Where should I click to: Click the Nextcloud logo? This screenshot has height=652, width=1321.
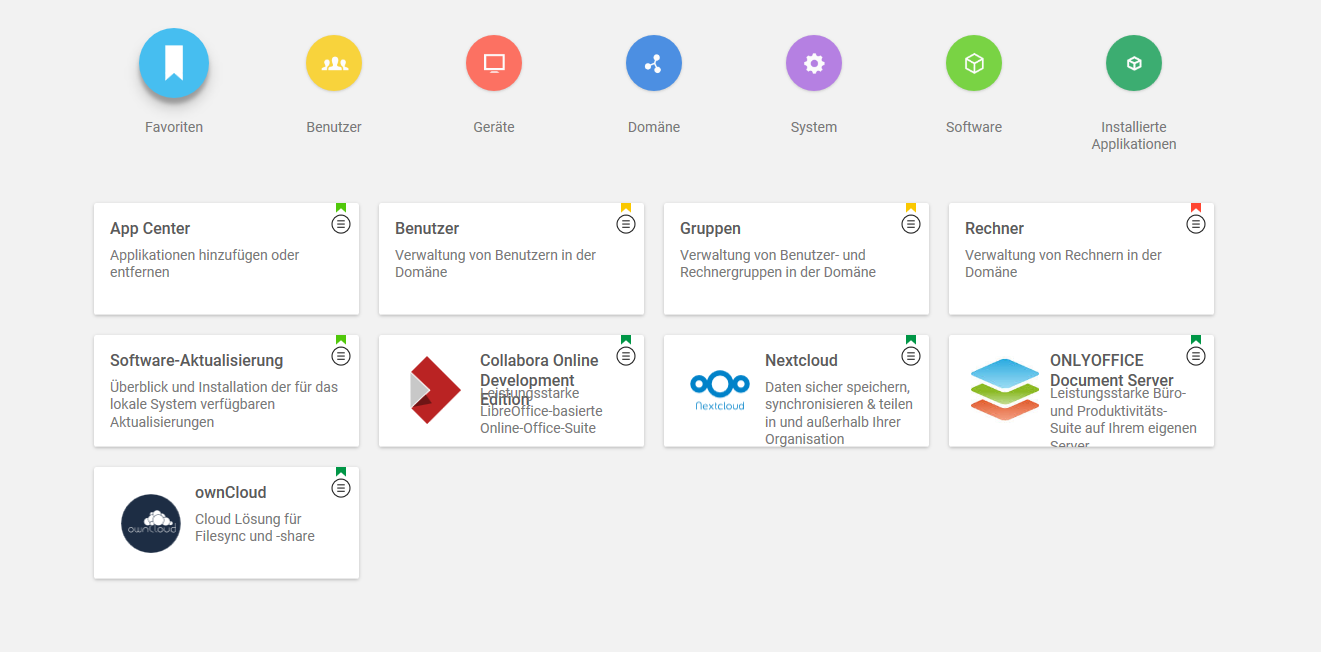[720, 390]
